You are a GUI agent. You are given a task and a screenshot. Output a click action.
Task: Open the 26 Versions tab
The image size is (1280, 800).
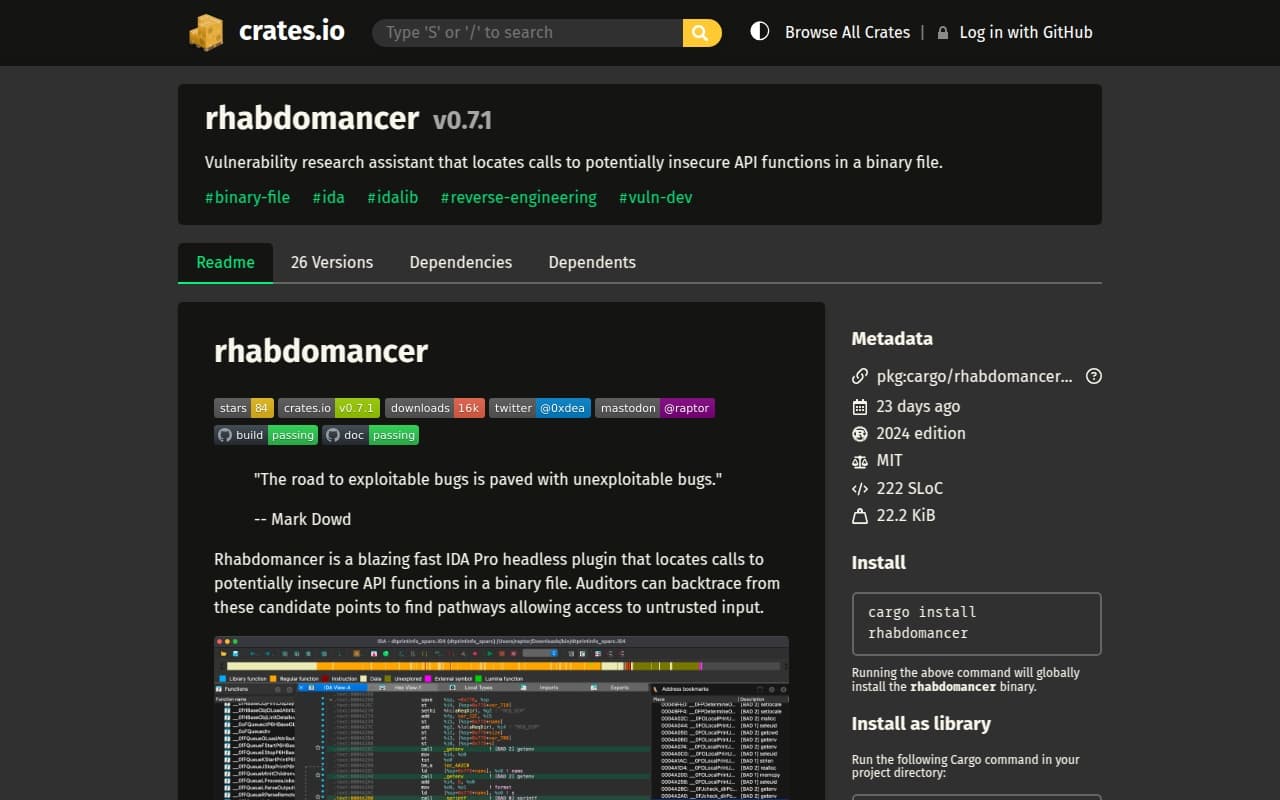[331, 262]
